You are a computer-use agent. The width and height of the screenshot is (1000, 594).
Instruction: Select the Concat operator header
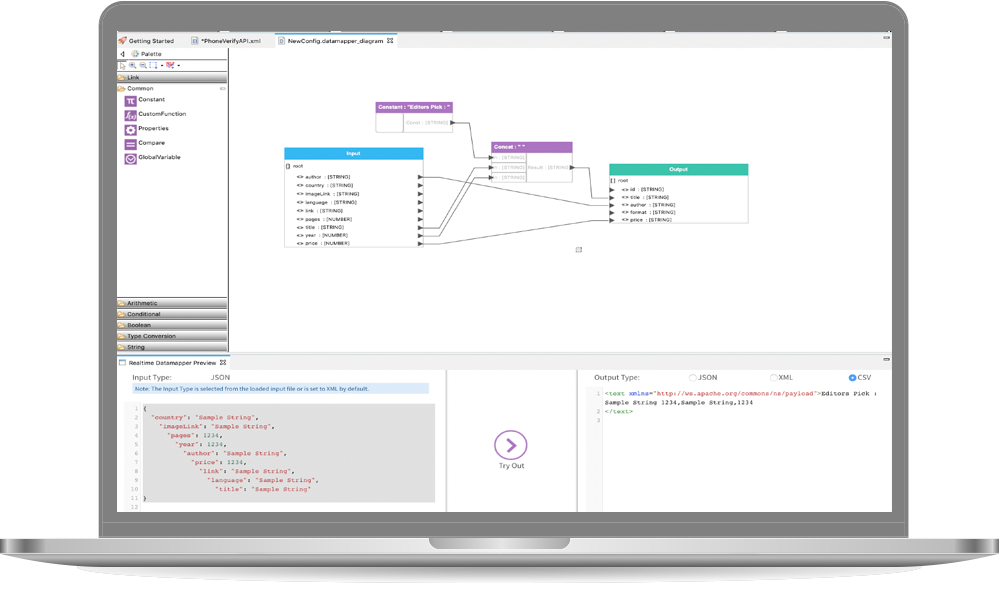pyautogui.click(x=531, y=147)
